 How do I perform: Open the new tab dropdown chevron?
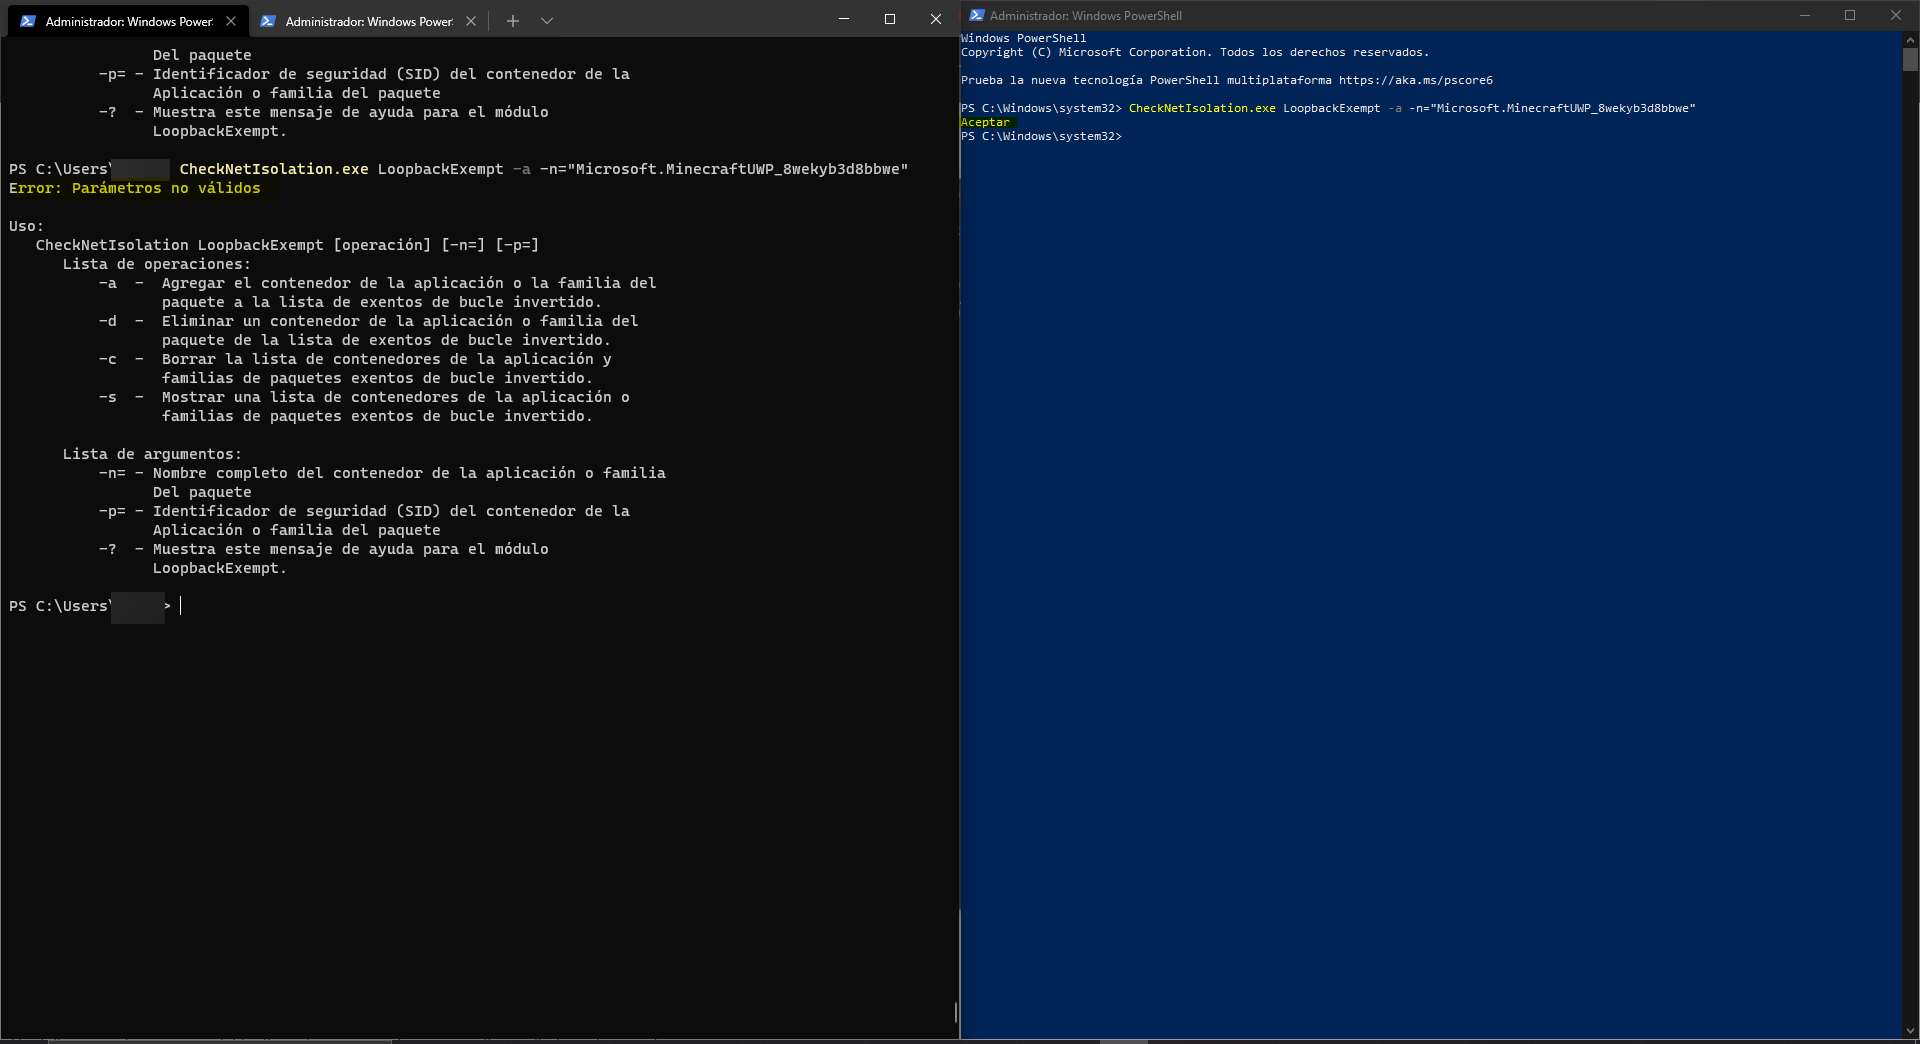coord(547,20)
